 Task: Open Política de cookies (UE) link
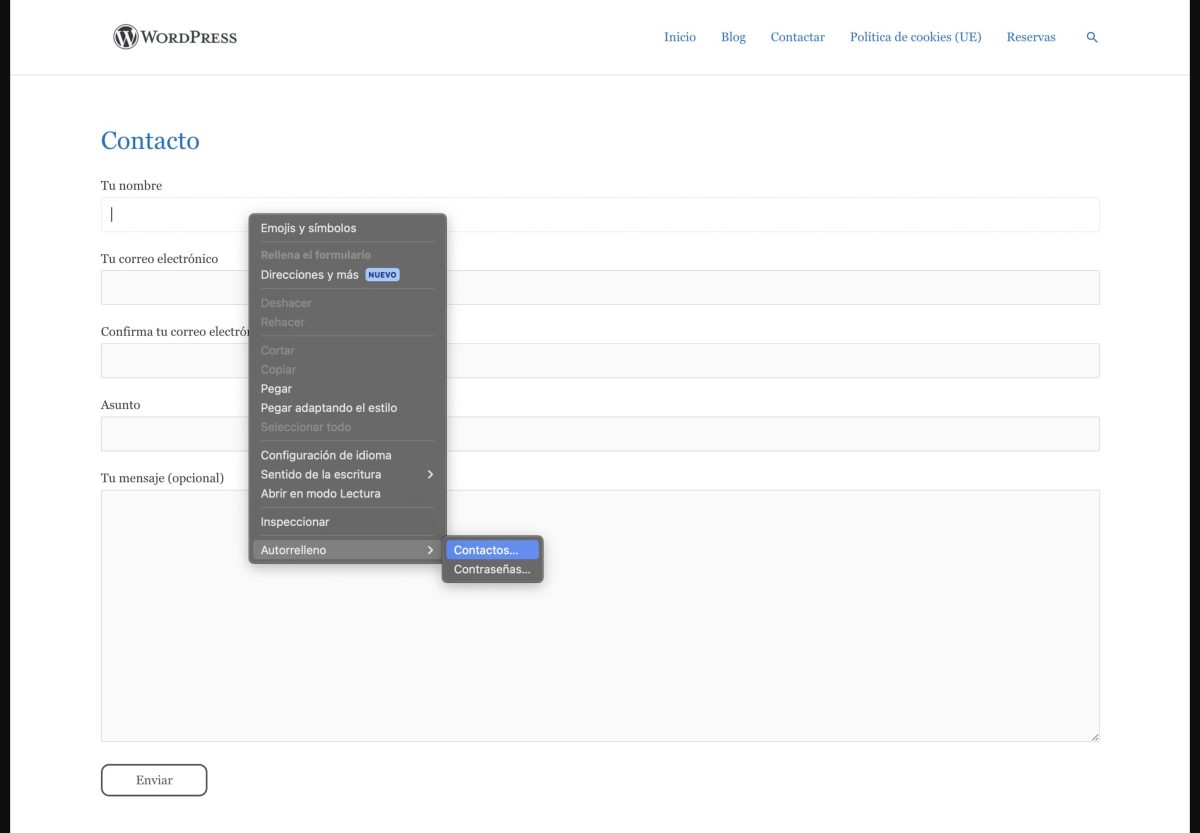915,37
